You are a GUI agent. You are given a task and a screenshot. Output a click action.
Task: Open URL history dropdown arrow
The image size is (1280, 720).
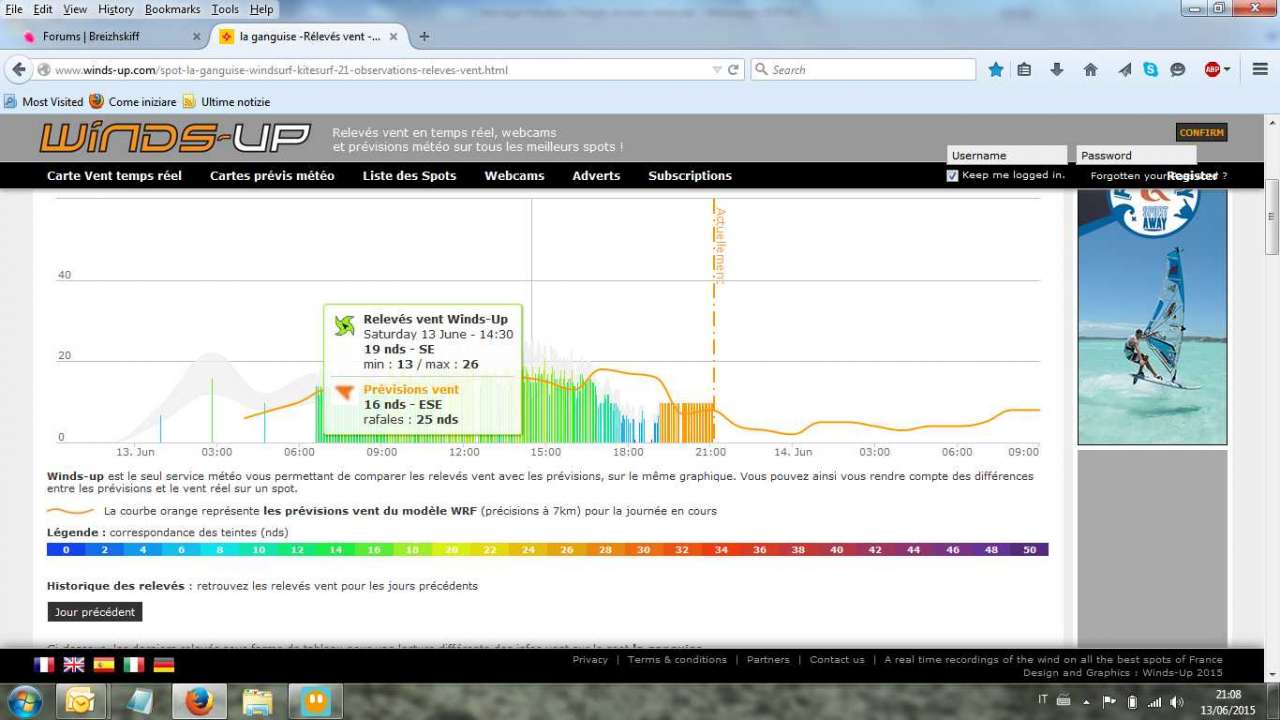(x=716, y=70)
